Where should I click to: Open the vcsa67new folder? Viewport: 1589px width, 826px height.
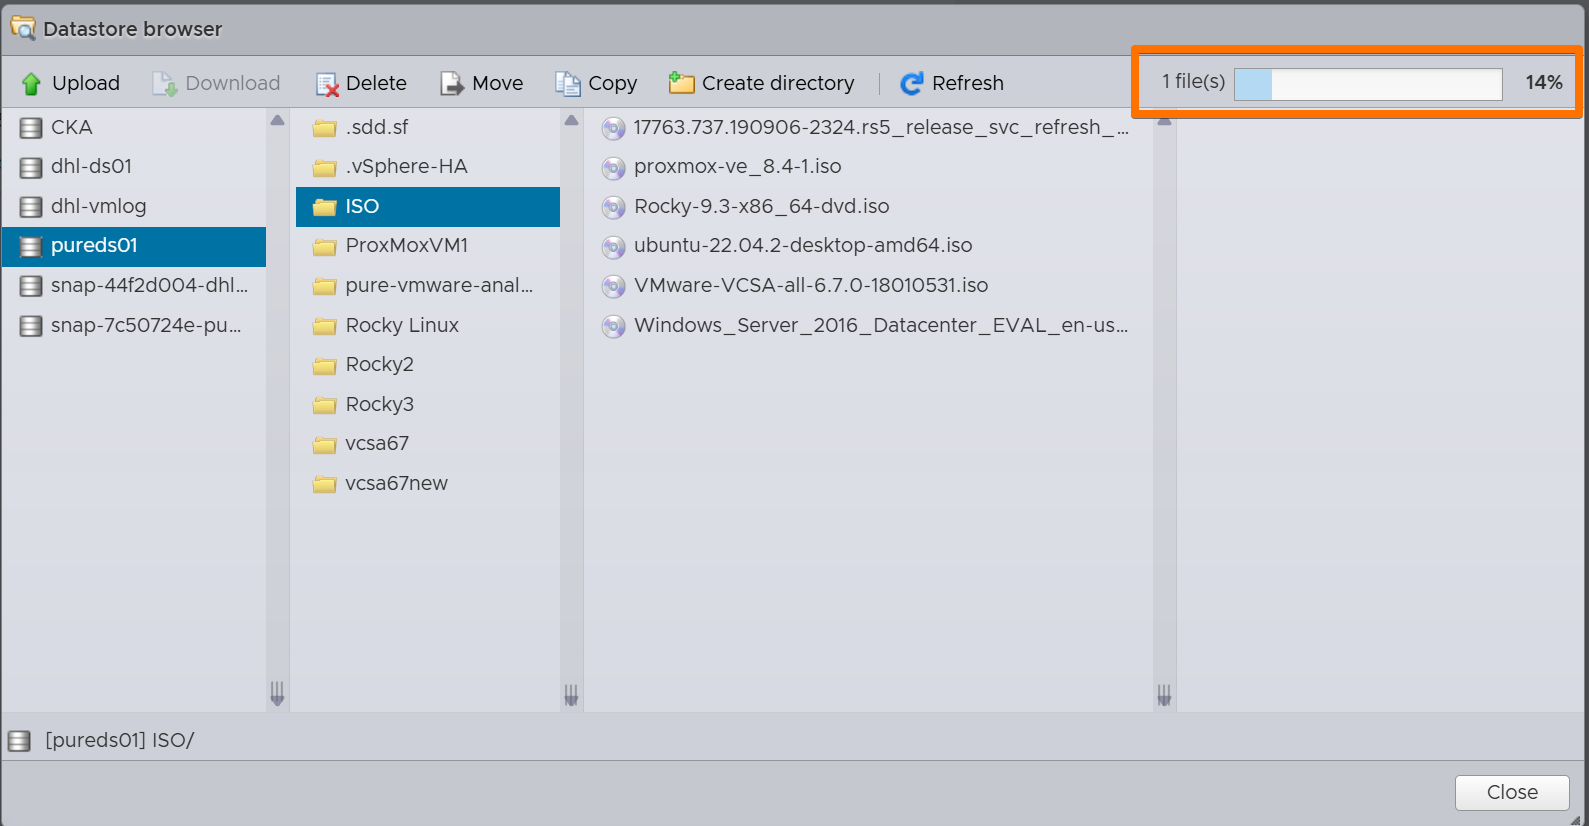pos(396,484)
